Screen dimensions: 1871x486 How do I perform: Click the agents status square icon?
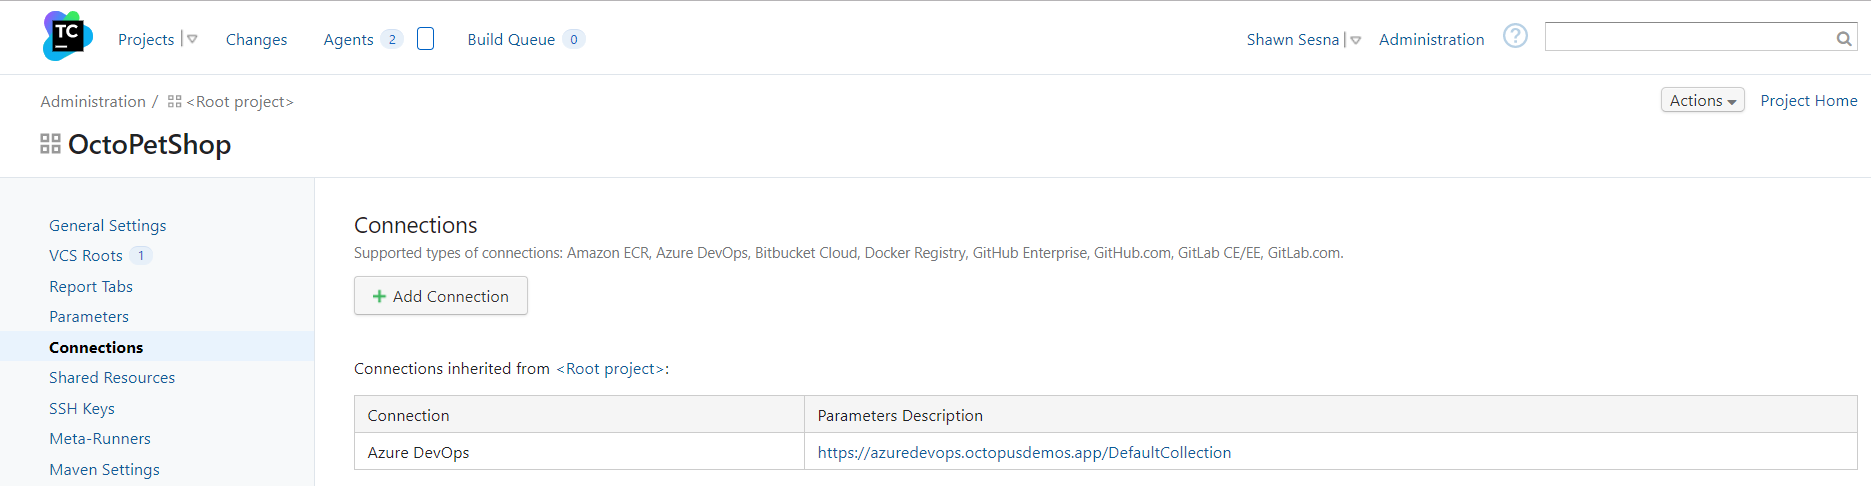[425, 39]
